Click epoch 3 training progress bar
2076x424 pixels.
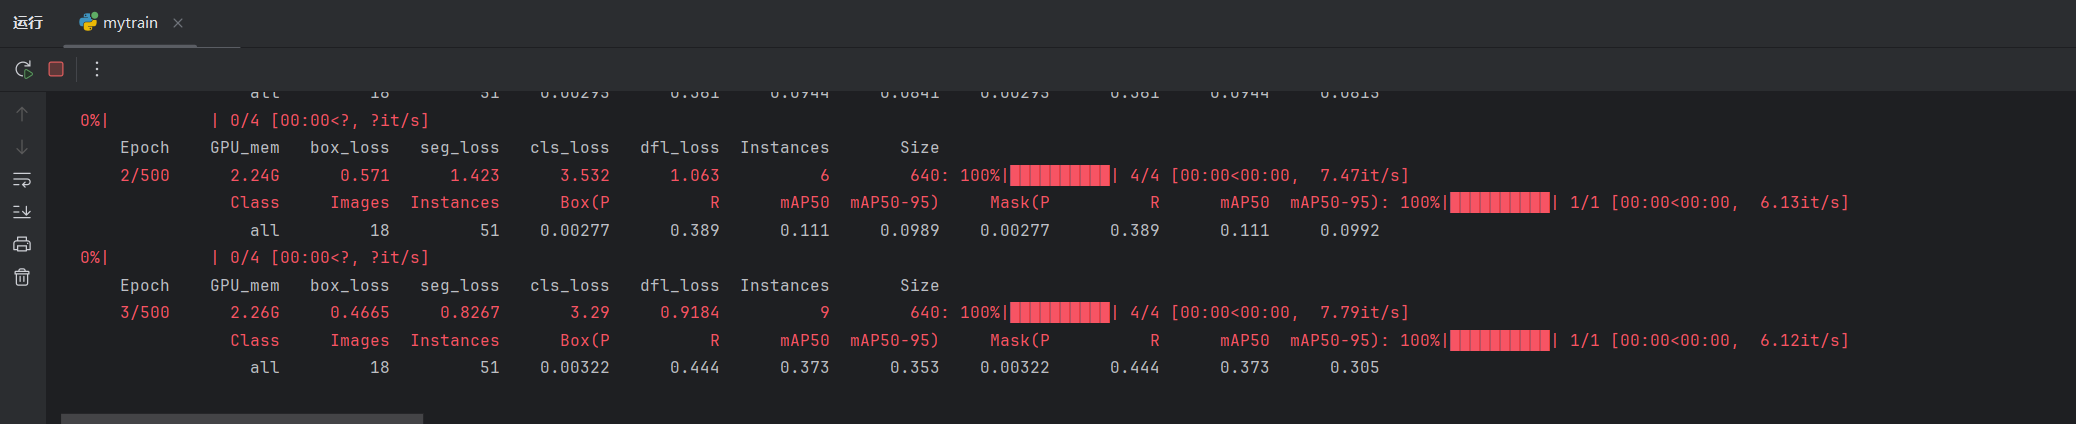(x=1060, y=312)
